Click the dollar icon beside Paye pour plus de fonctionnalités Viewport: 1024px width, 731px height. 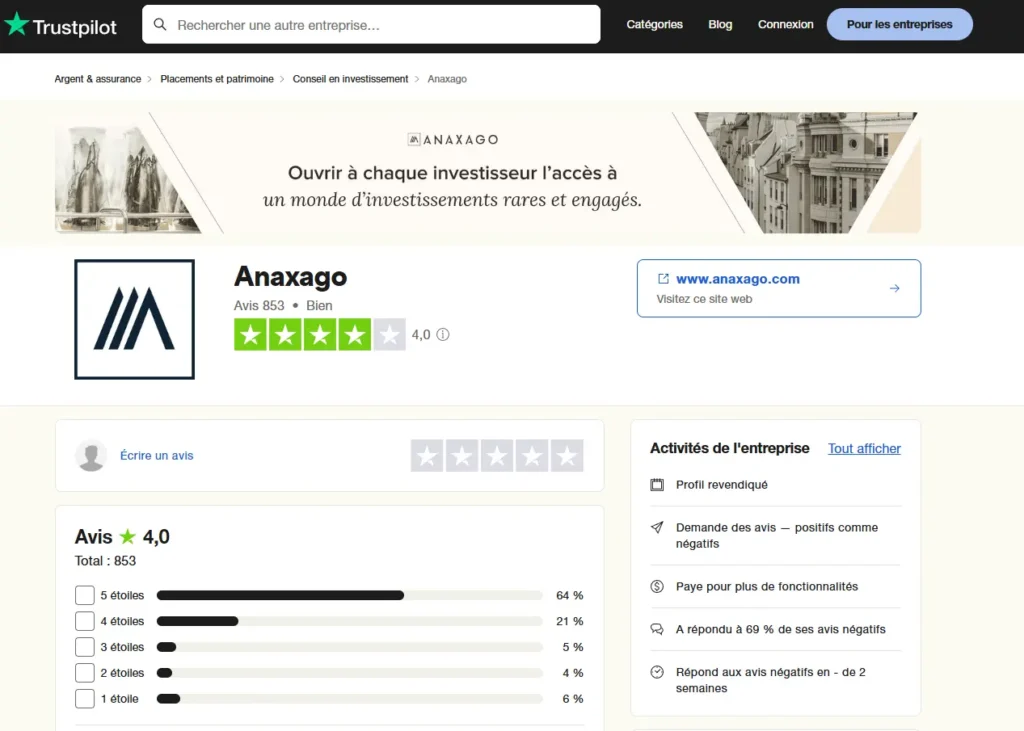657,587
